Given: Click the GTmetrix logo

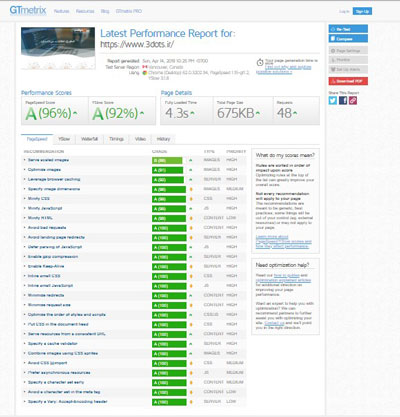Looking at the screenshot, I should [28, 10].
